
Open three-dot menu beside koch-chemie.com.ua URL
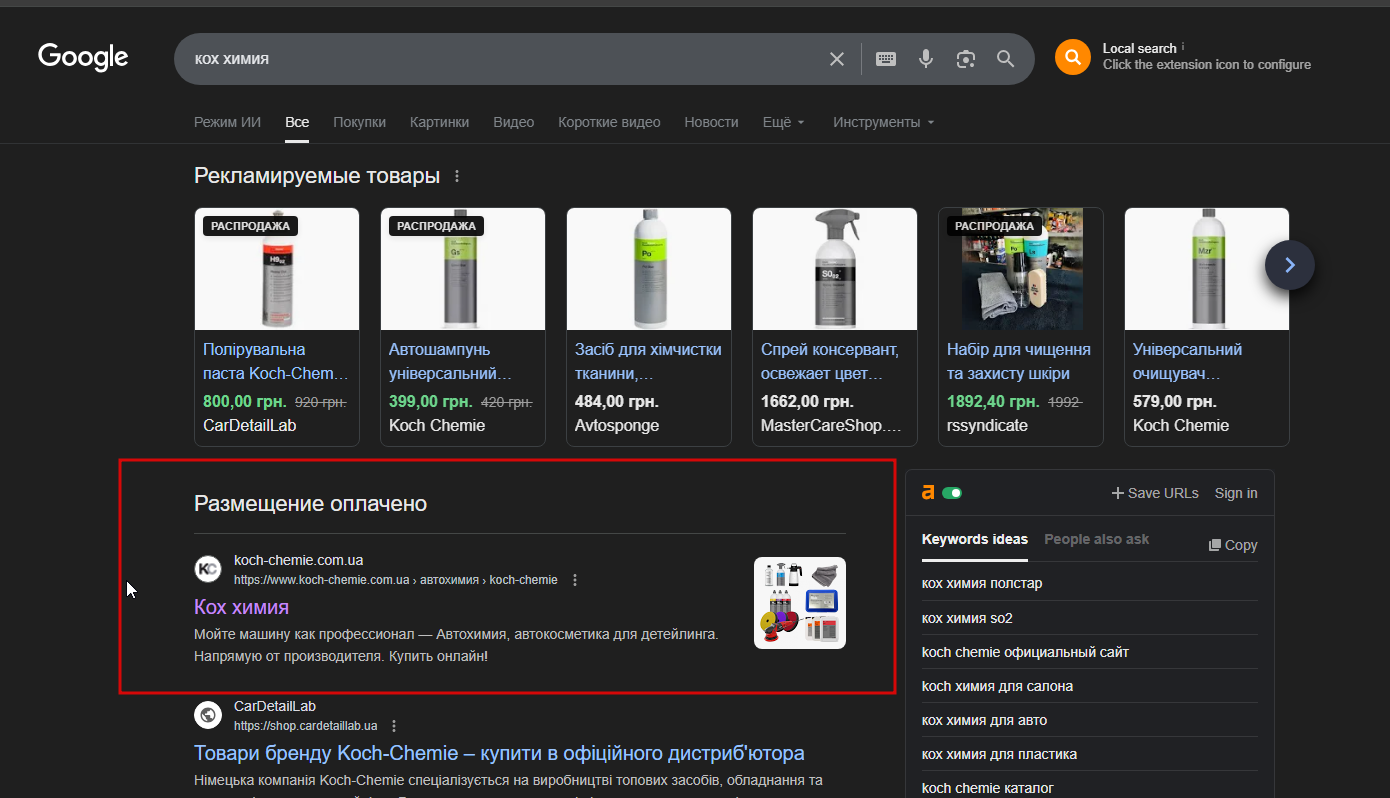575,580
